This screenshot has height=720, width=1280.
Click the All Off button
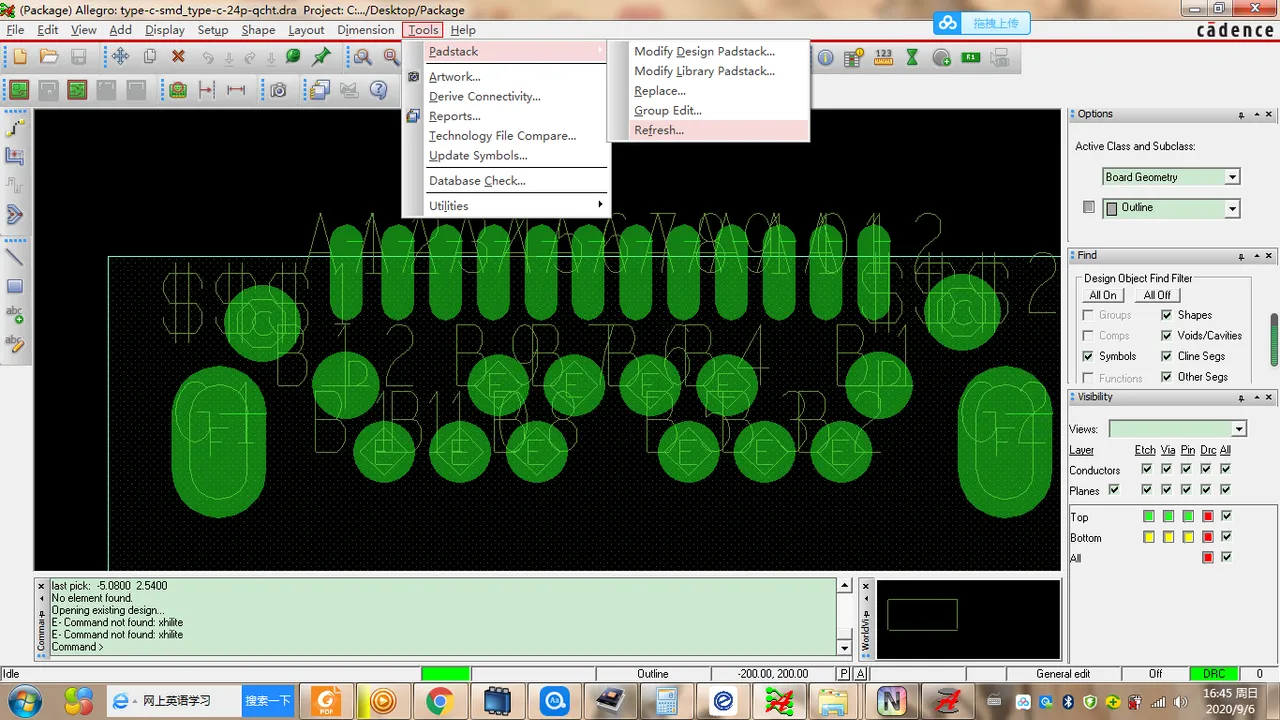click(x=1157, y=295)
